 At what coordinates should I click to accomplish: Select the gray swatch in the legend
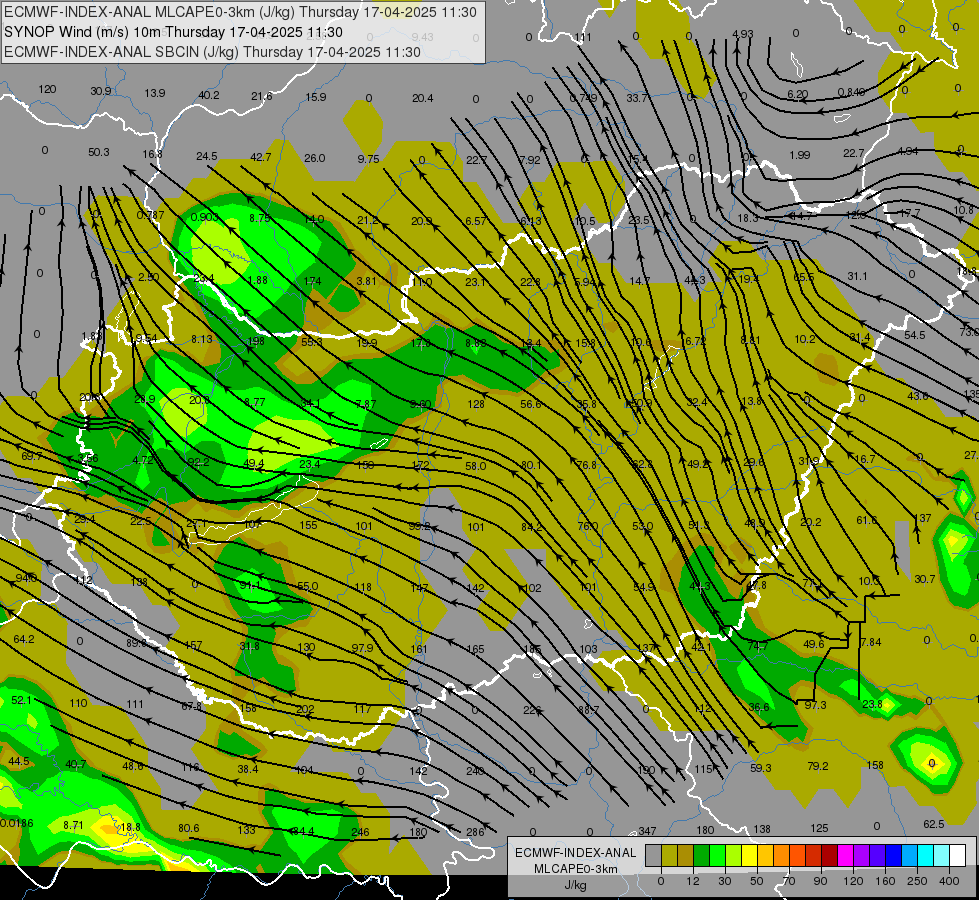(x=653, y=855)
